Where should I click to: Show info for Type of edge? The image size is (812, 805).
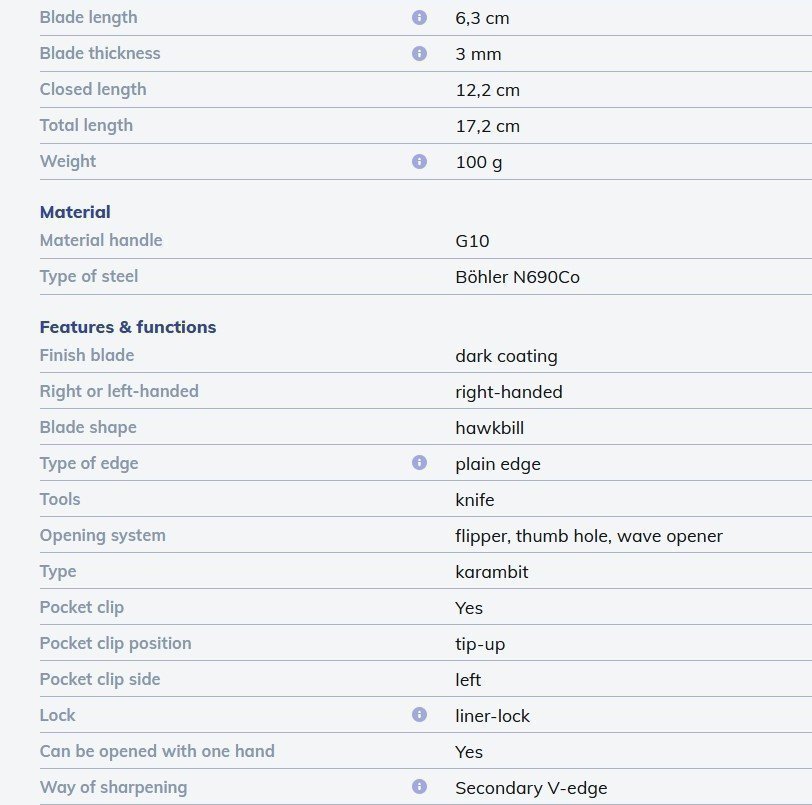coord(419,463)
